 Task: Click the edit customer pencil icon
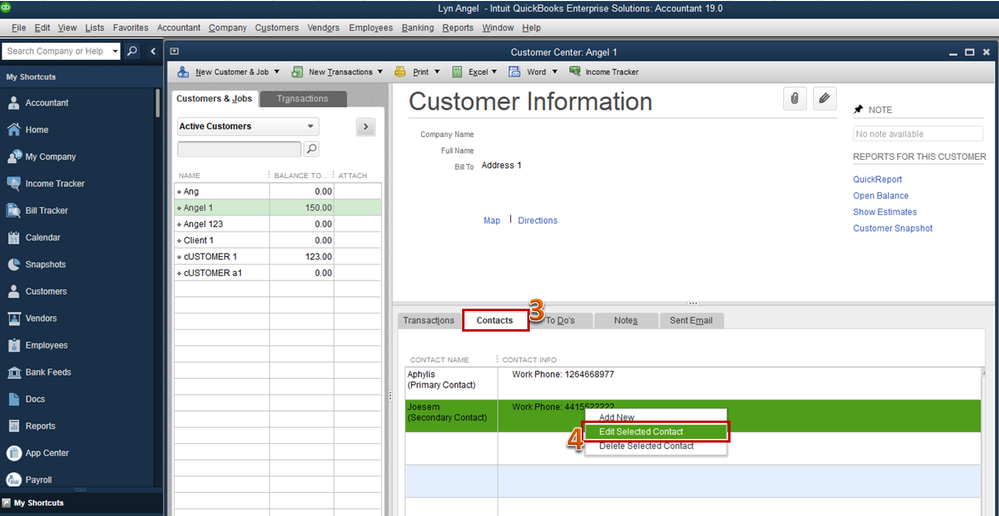click(824, 98)
